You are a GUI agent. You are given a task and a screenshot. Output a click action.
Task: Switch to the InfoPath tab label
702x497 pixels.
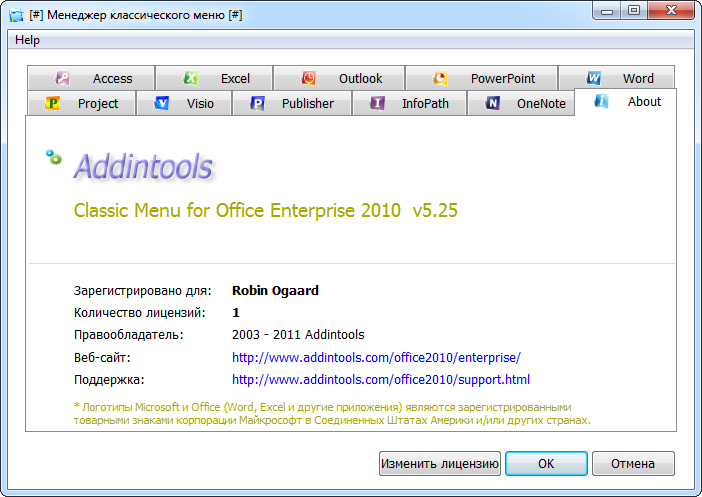click(x=425, y=104)
